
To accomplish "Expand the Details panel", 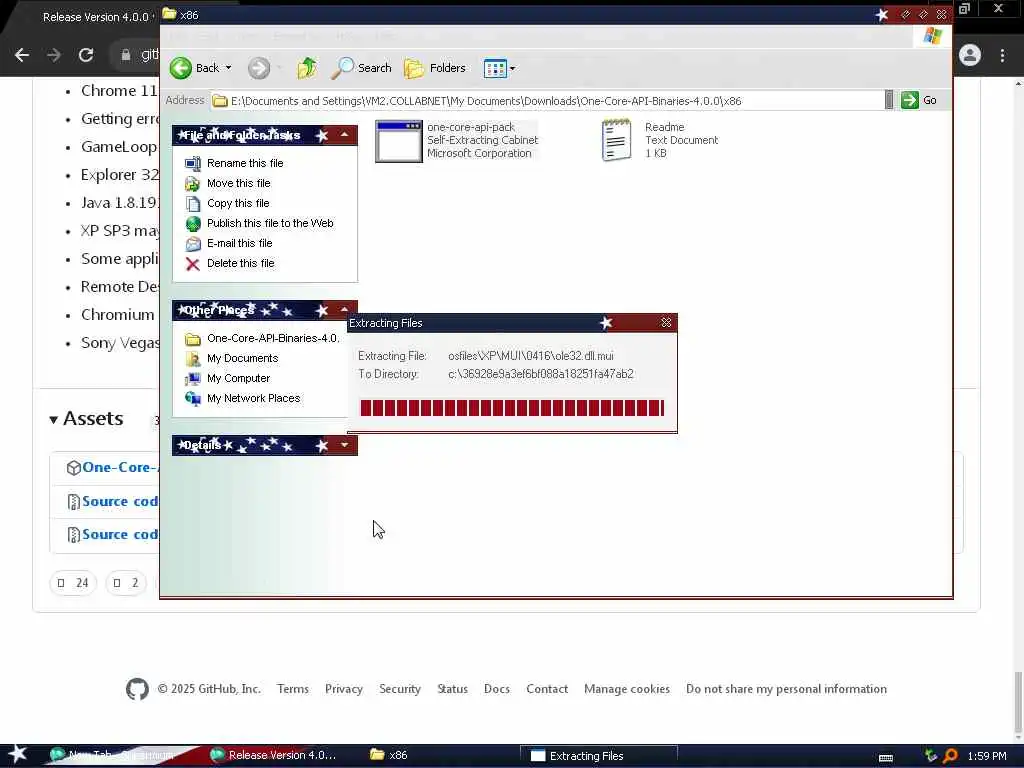I will click(x=344, y=445).
